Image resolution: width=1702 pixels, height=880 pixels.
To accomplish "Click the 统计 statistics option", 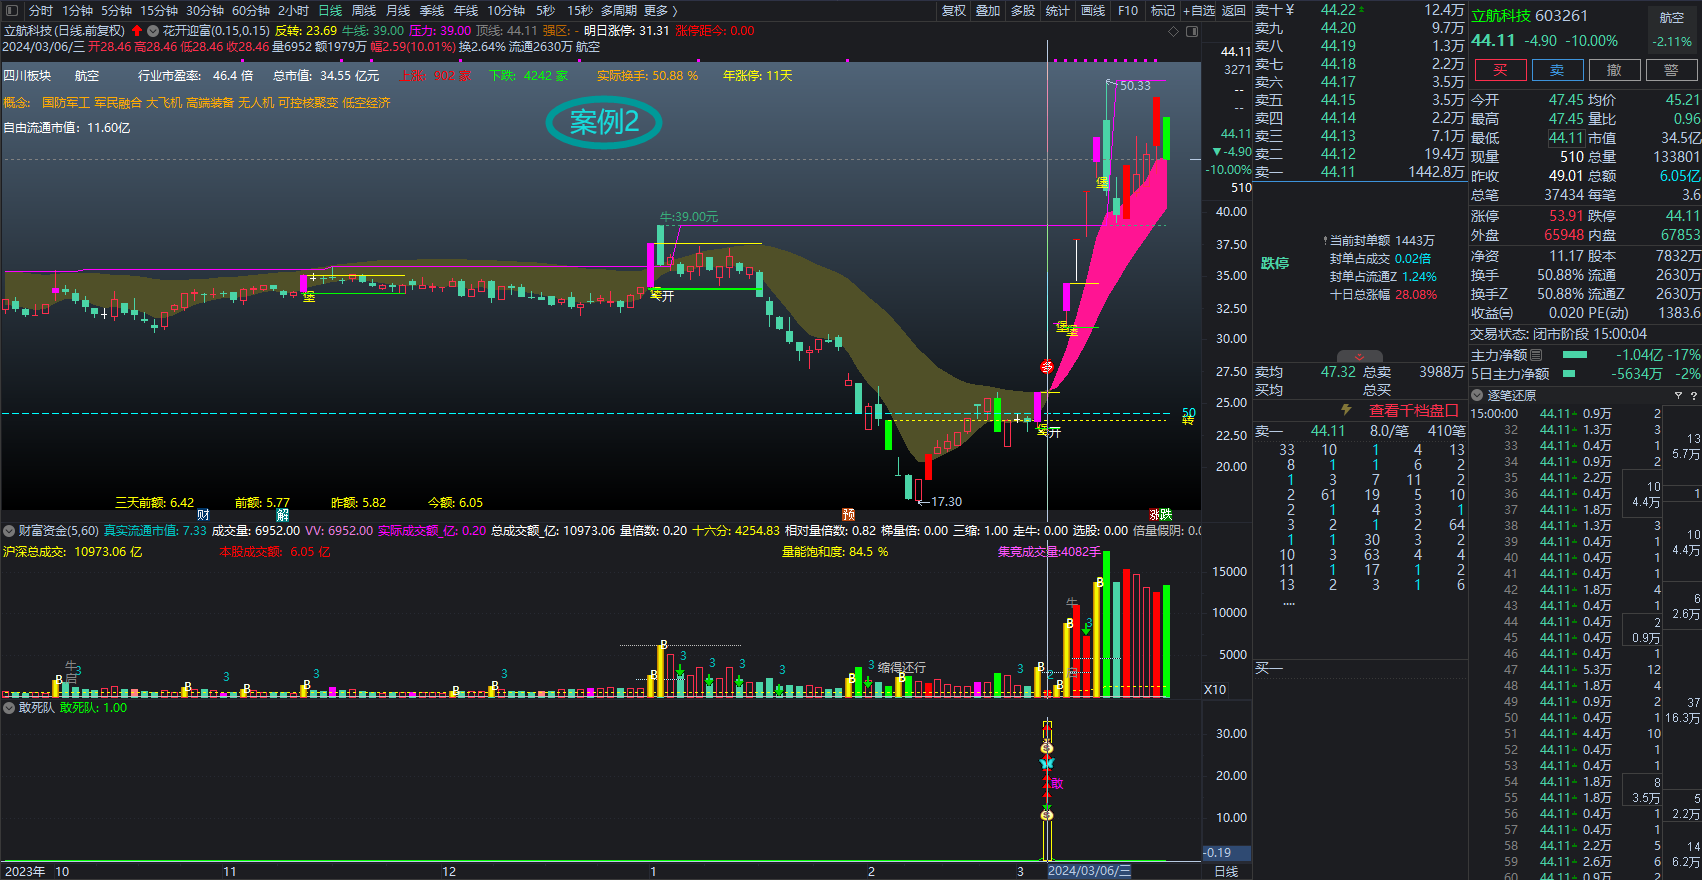I will pyautogui.click(x=1058, y=10).
